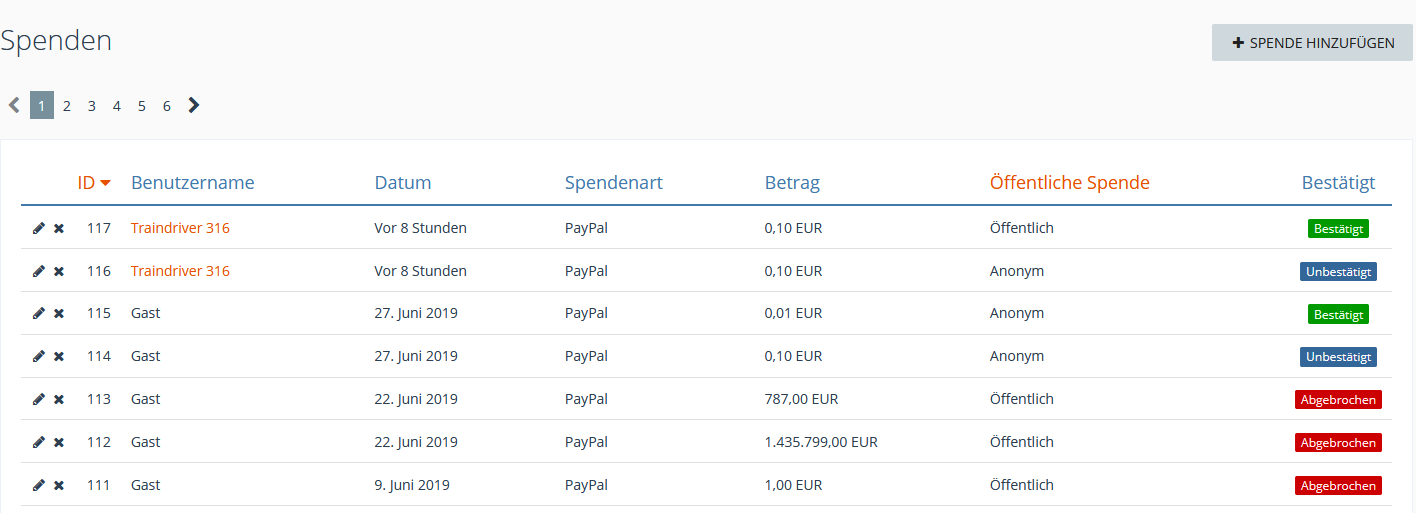Go to page 2
The width and height of the screenshot is (1416, 513).
(67, 105)
